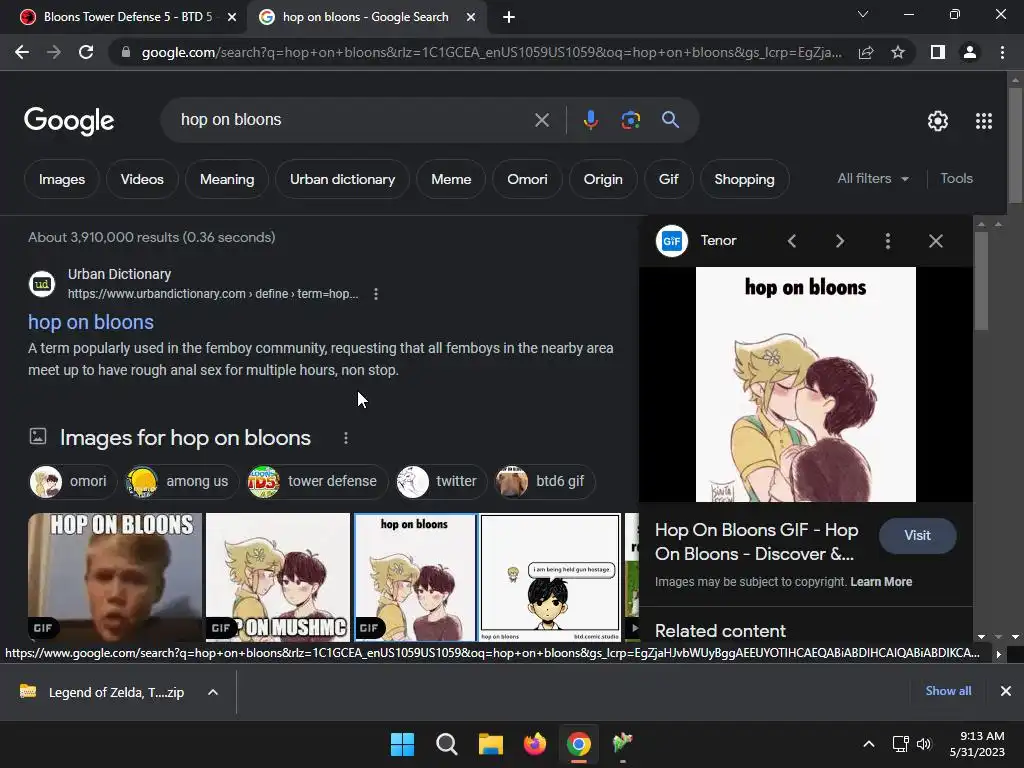Click the Visit button for Tenor GIF
1024x768 pixels.
tap(918, 536)
